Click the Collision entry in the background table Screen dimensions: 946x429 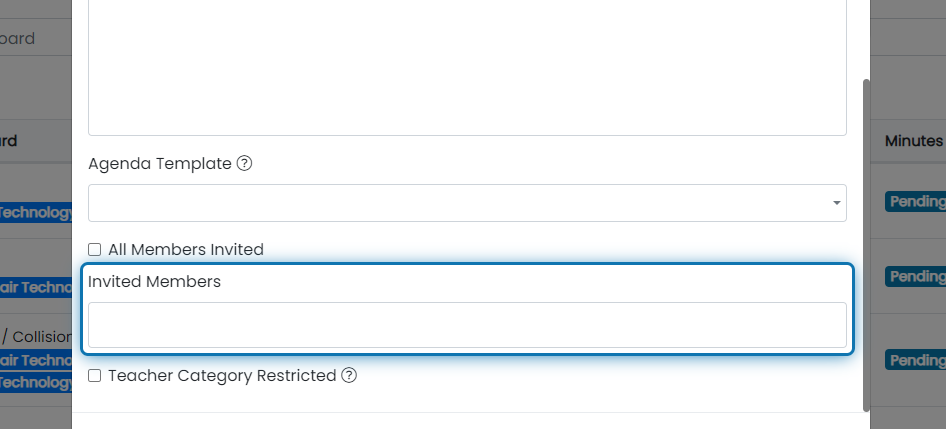(x=42, y=337)
